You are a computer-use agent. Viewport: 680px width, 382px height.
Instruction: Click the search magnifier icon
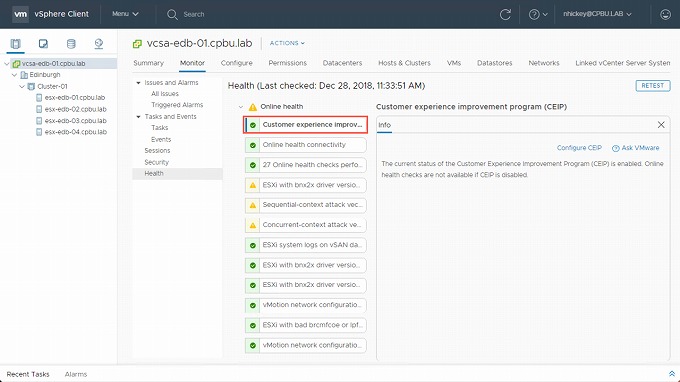tap(172, 14)
